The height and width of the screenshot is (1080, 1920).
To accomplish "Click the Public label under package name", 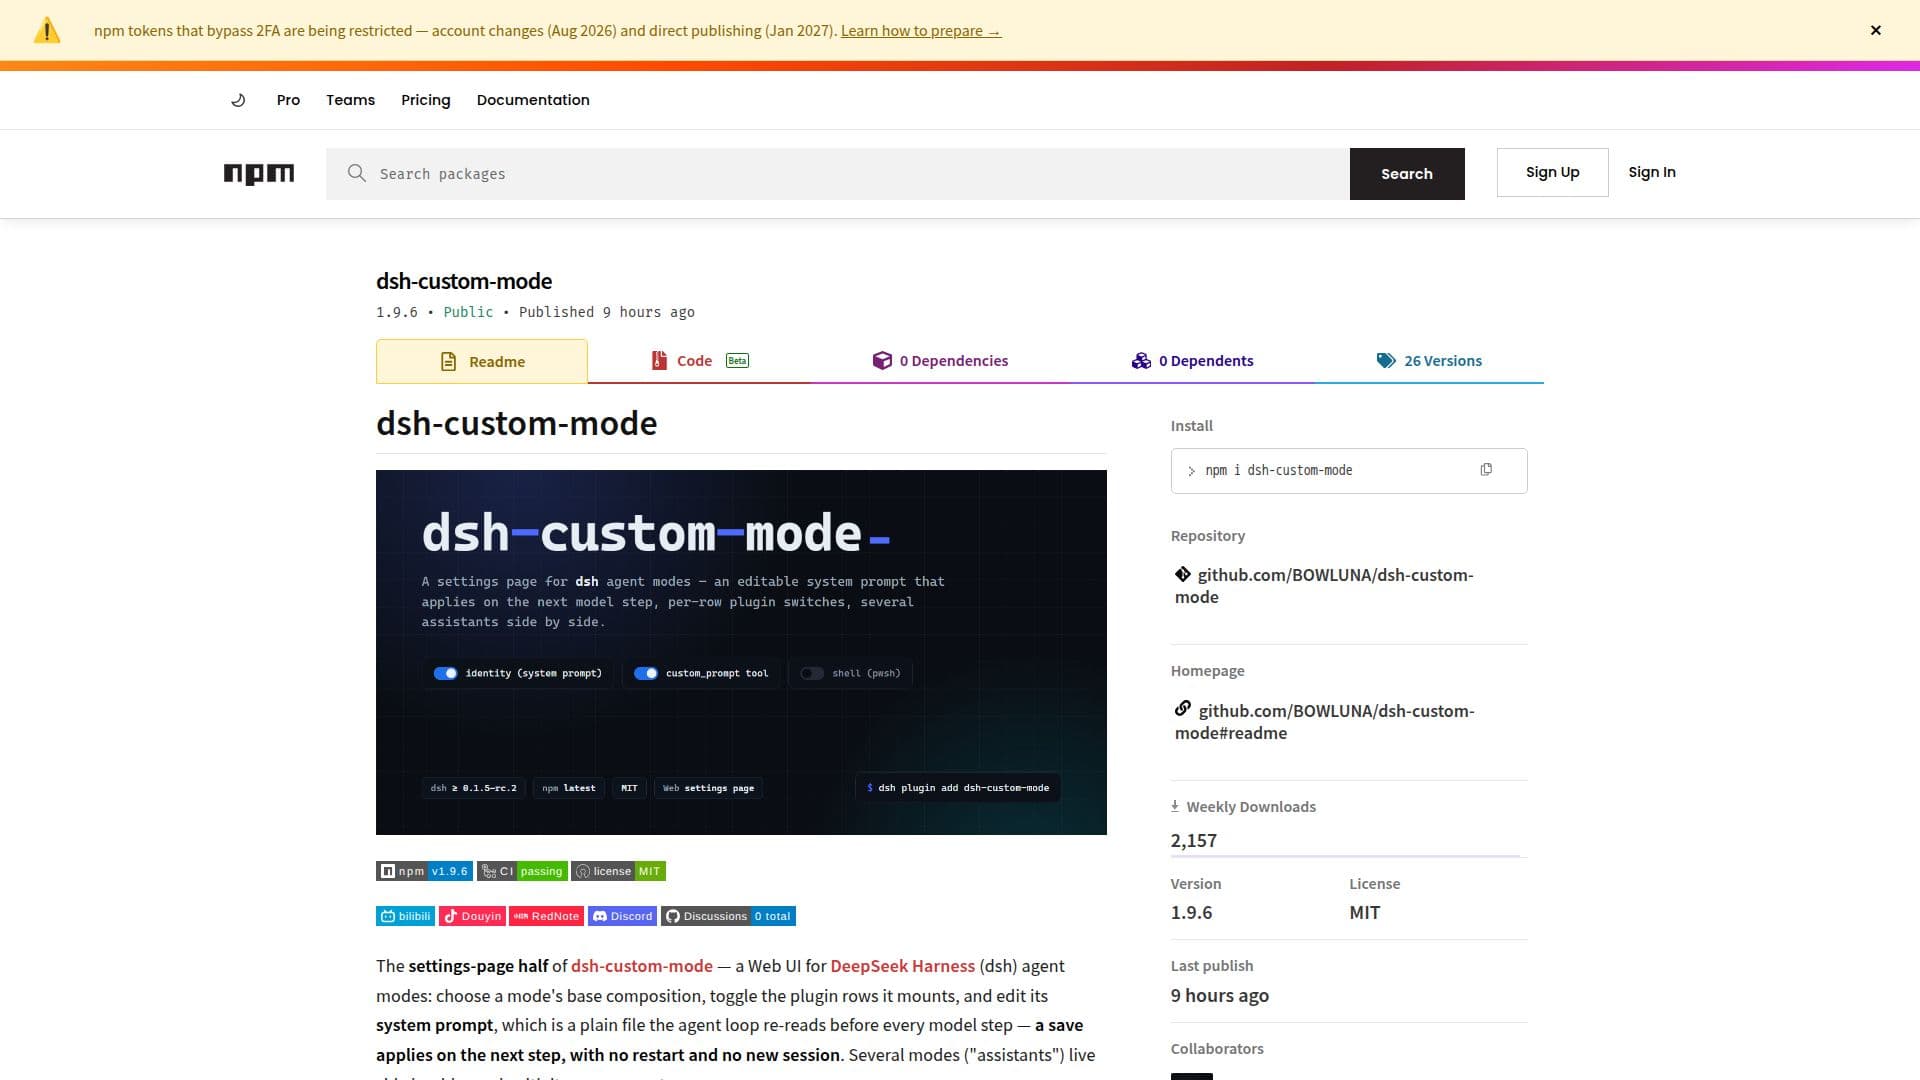I will click(x=468, y=312).
